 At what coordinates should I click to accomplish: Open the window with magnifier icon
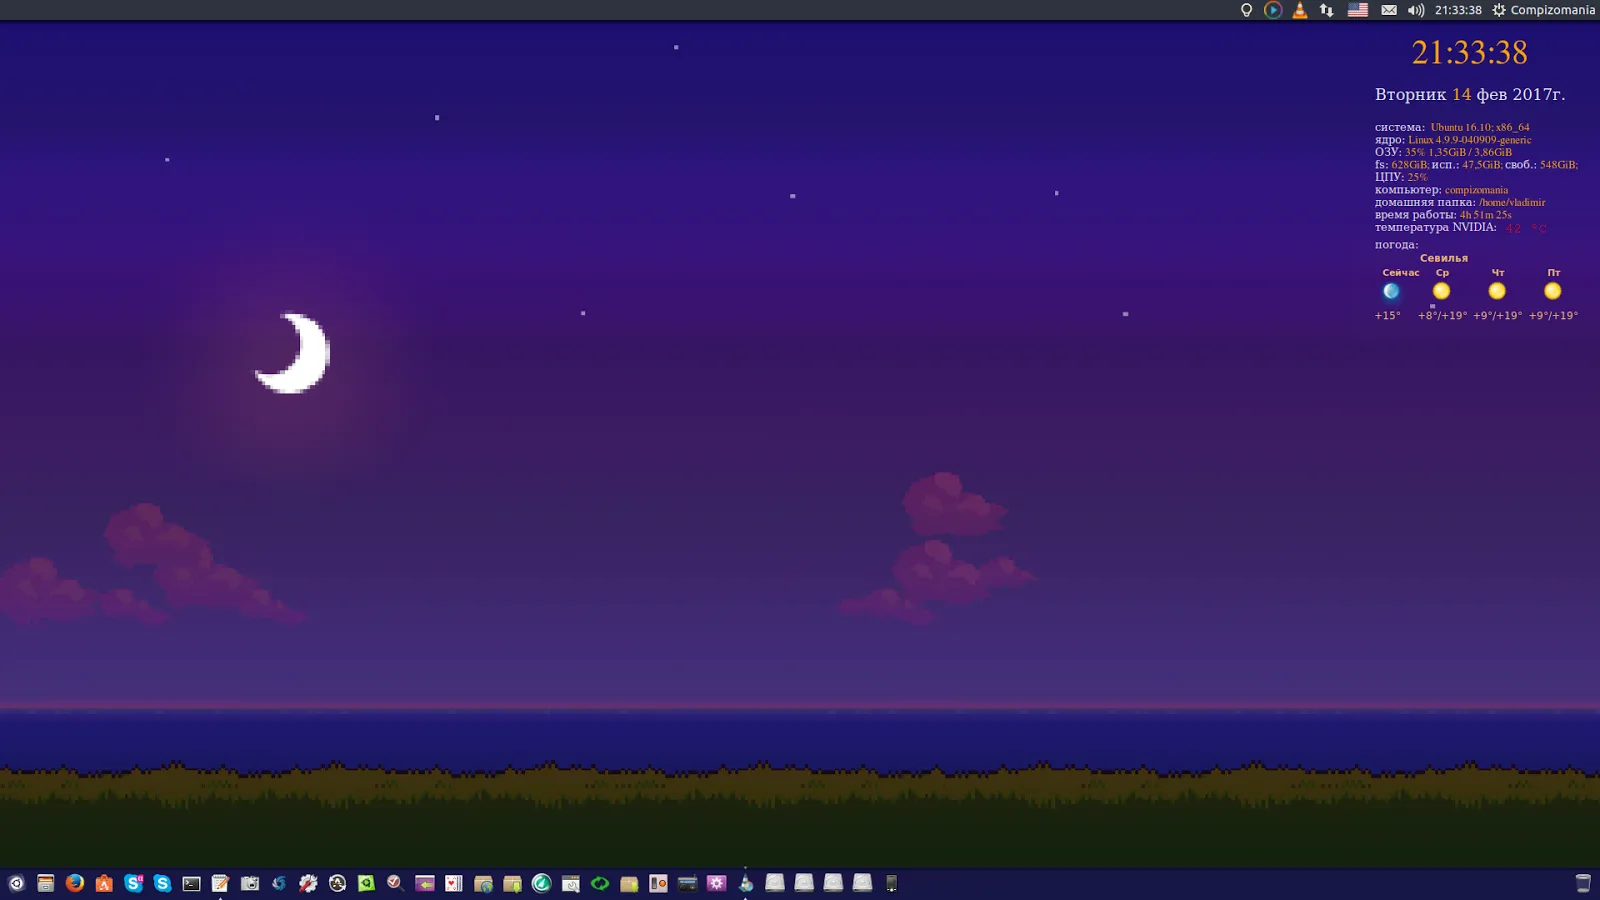click(x=571, y=883)
